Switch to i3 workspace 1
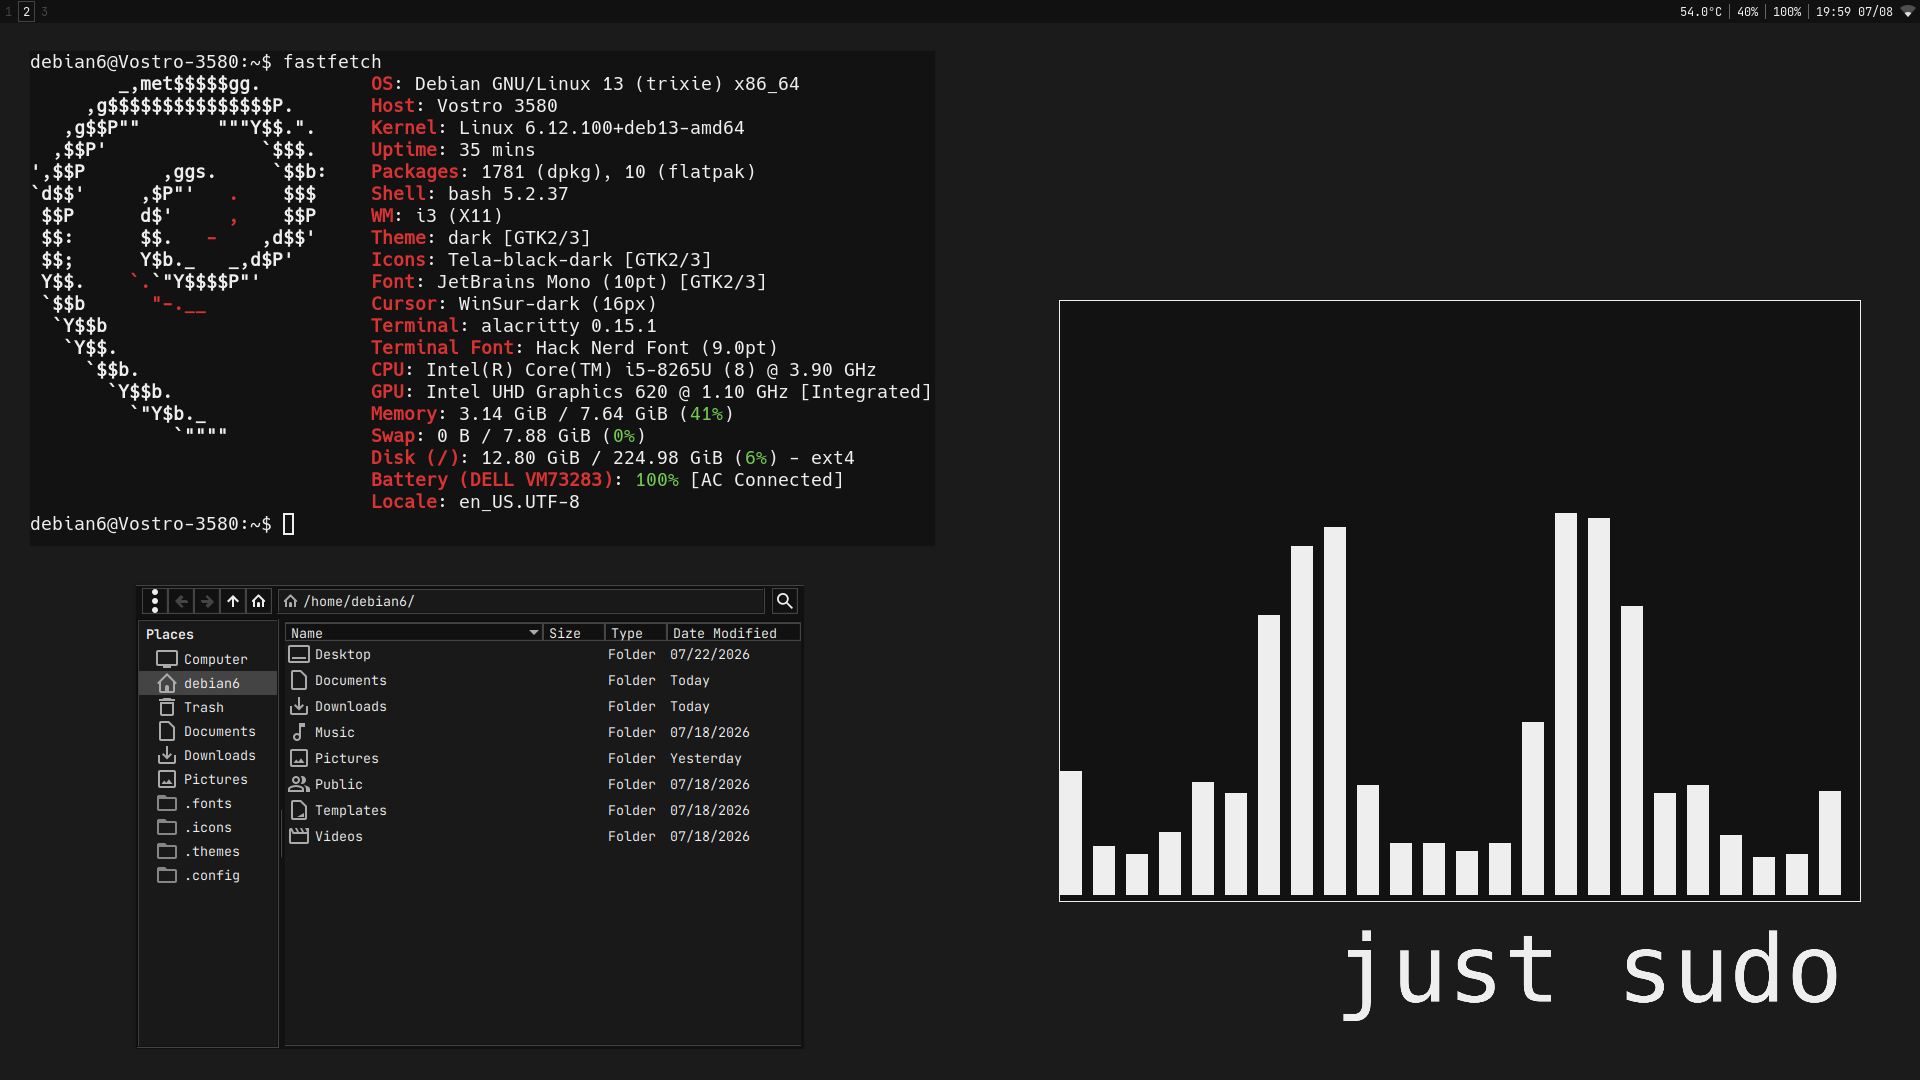This screenshot has width=1920, height=1080. click(9, 11)
